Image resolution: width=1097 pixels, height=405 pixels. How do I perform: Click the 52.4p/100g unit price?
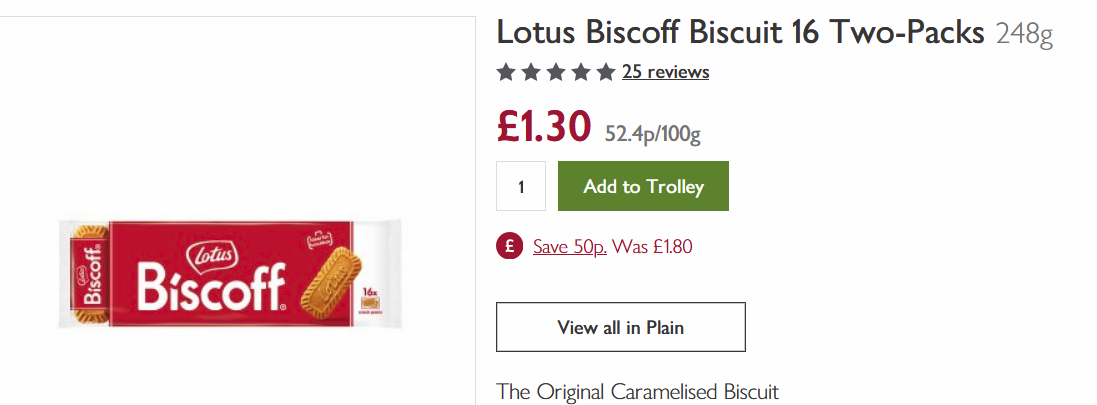[x=652, y=133]
